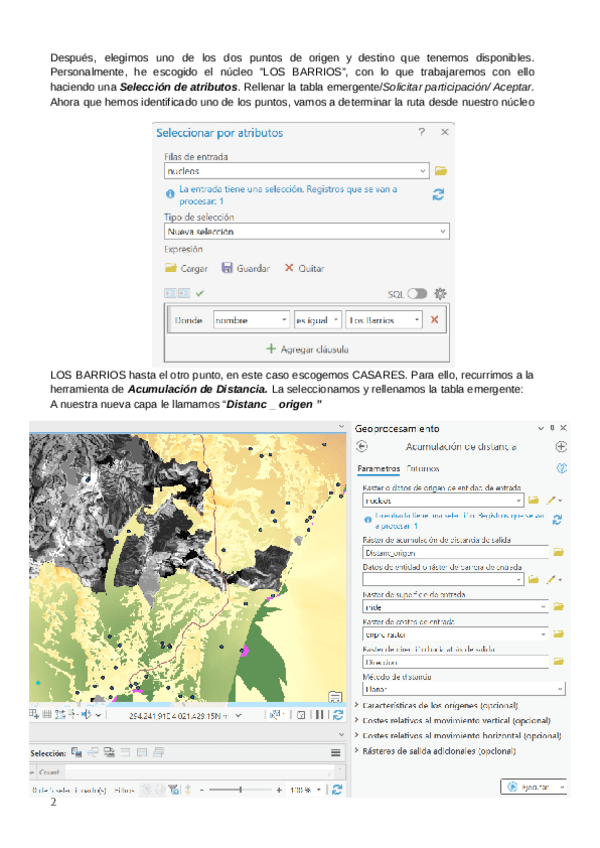Browse for the origin raster folder icon

533,500
